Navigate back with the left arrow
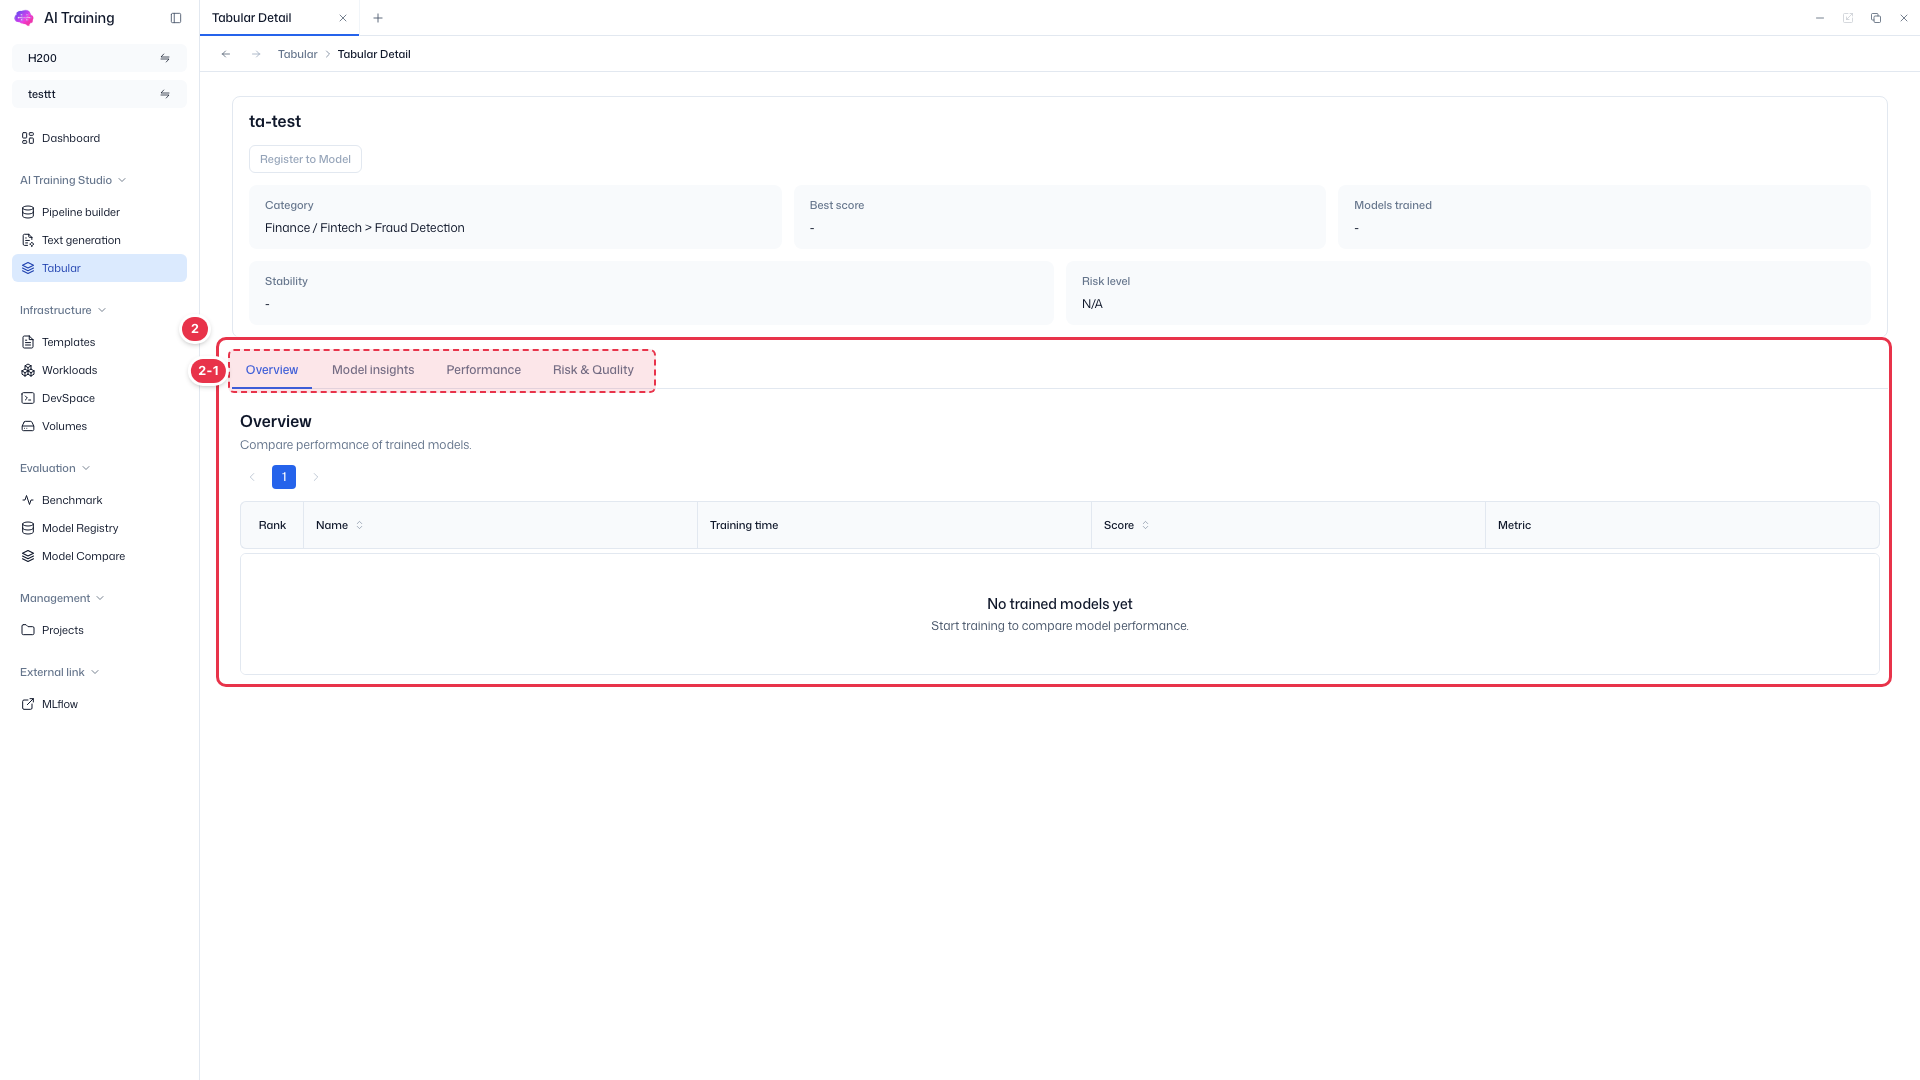The height and width of the screenshot is (1080, 1920). 226,54
